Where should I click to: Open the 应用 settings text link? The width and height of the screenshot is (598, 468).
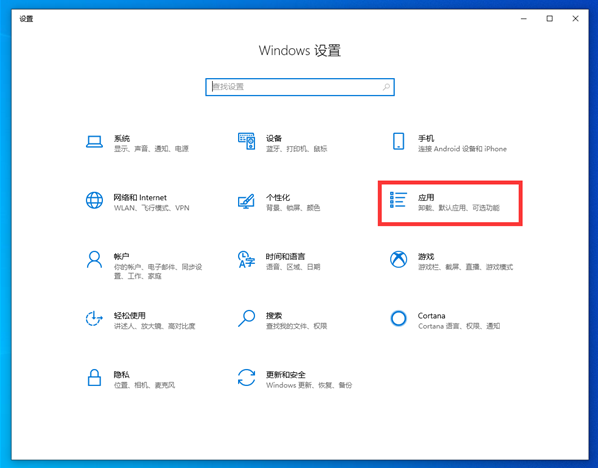(x=426, y=198)
